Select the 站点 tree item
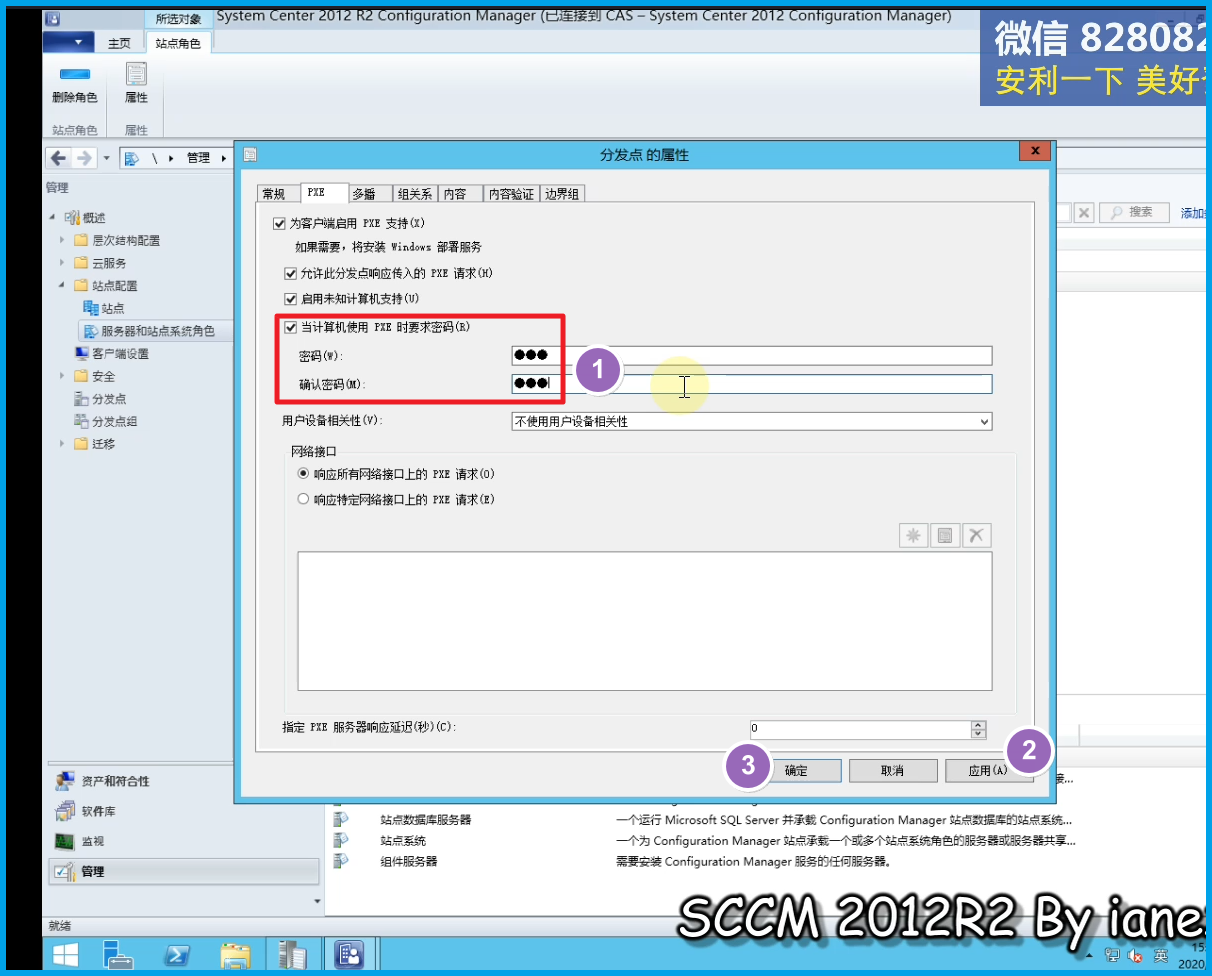 104,308
